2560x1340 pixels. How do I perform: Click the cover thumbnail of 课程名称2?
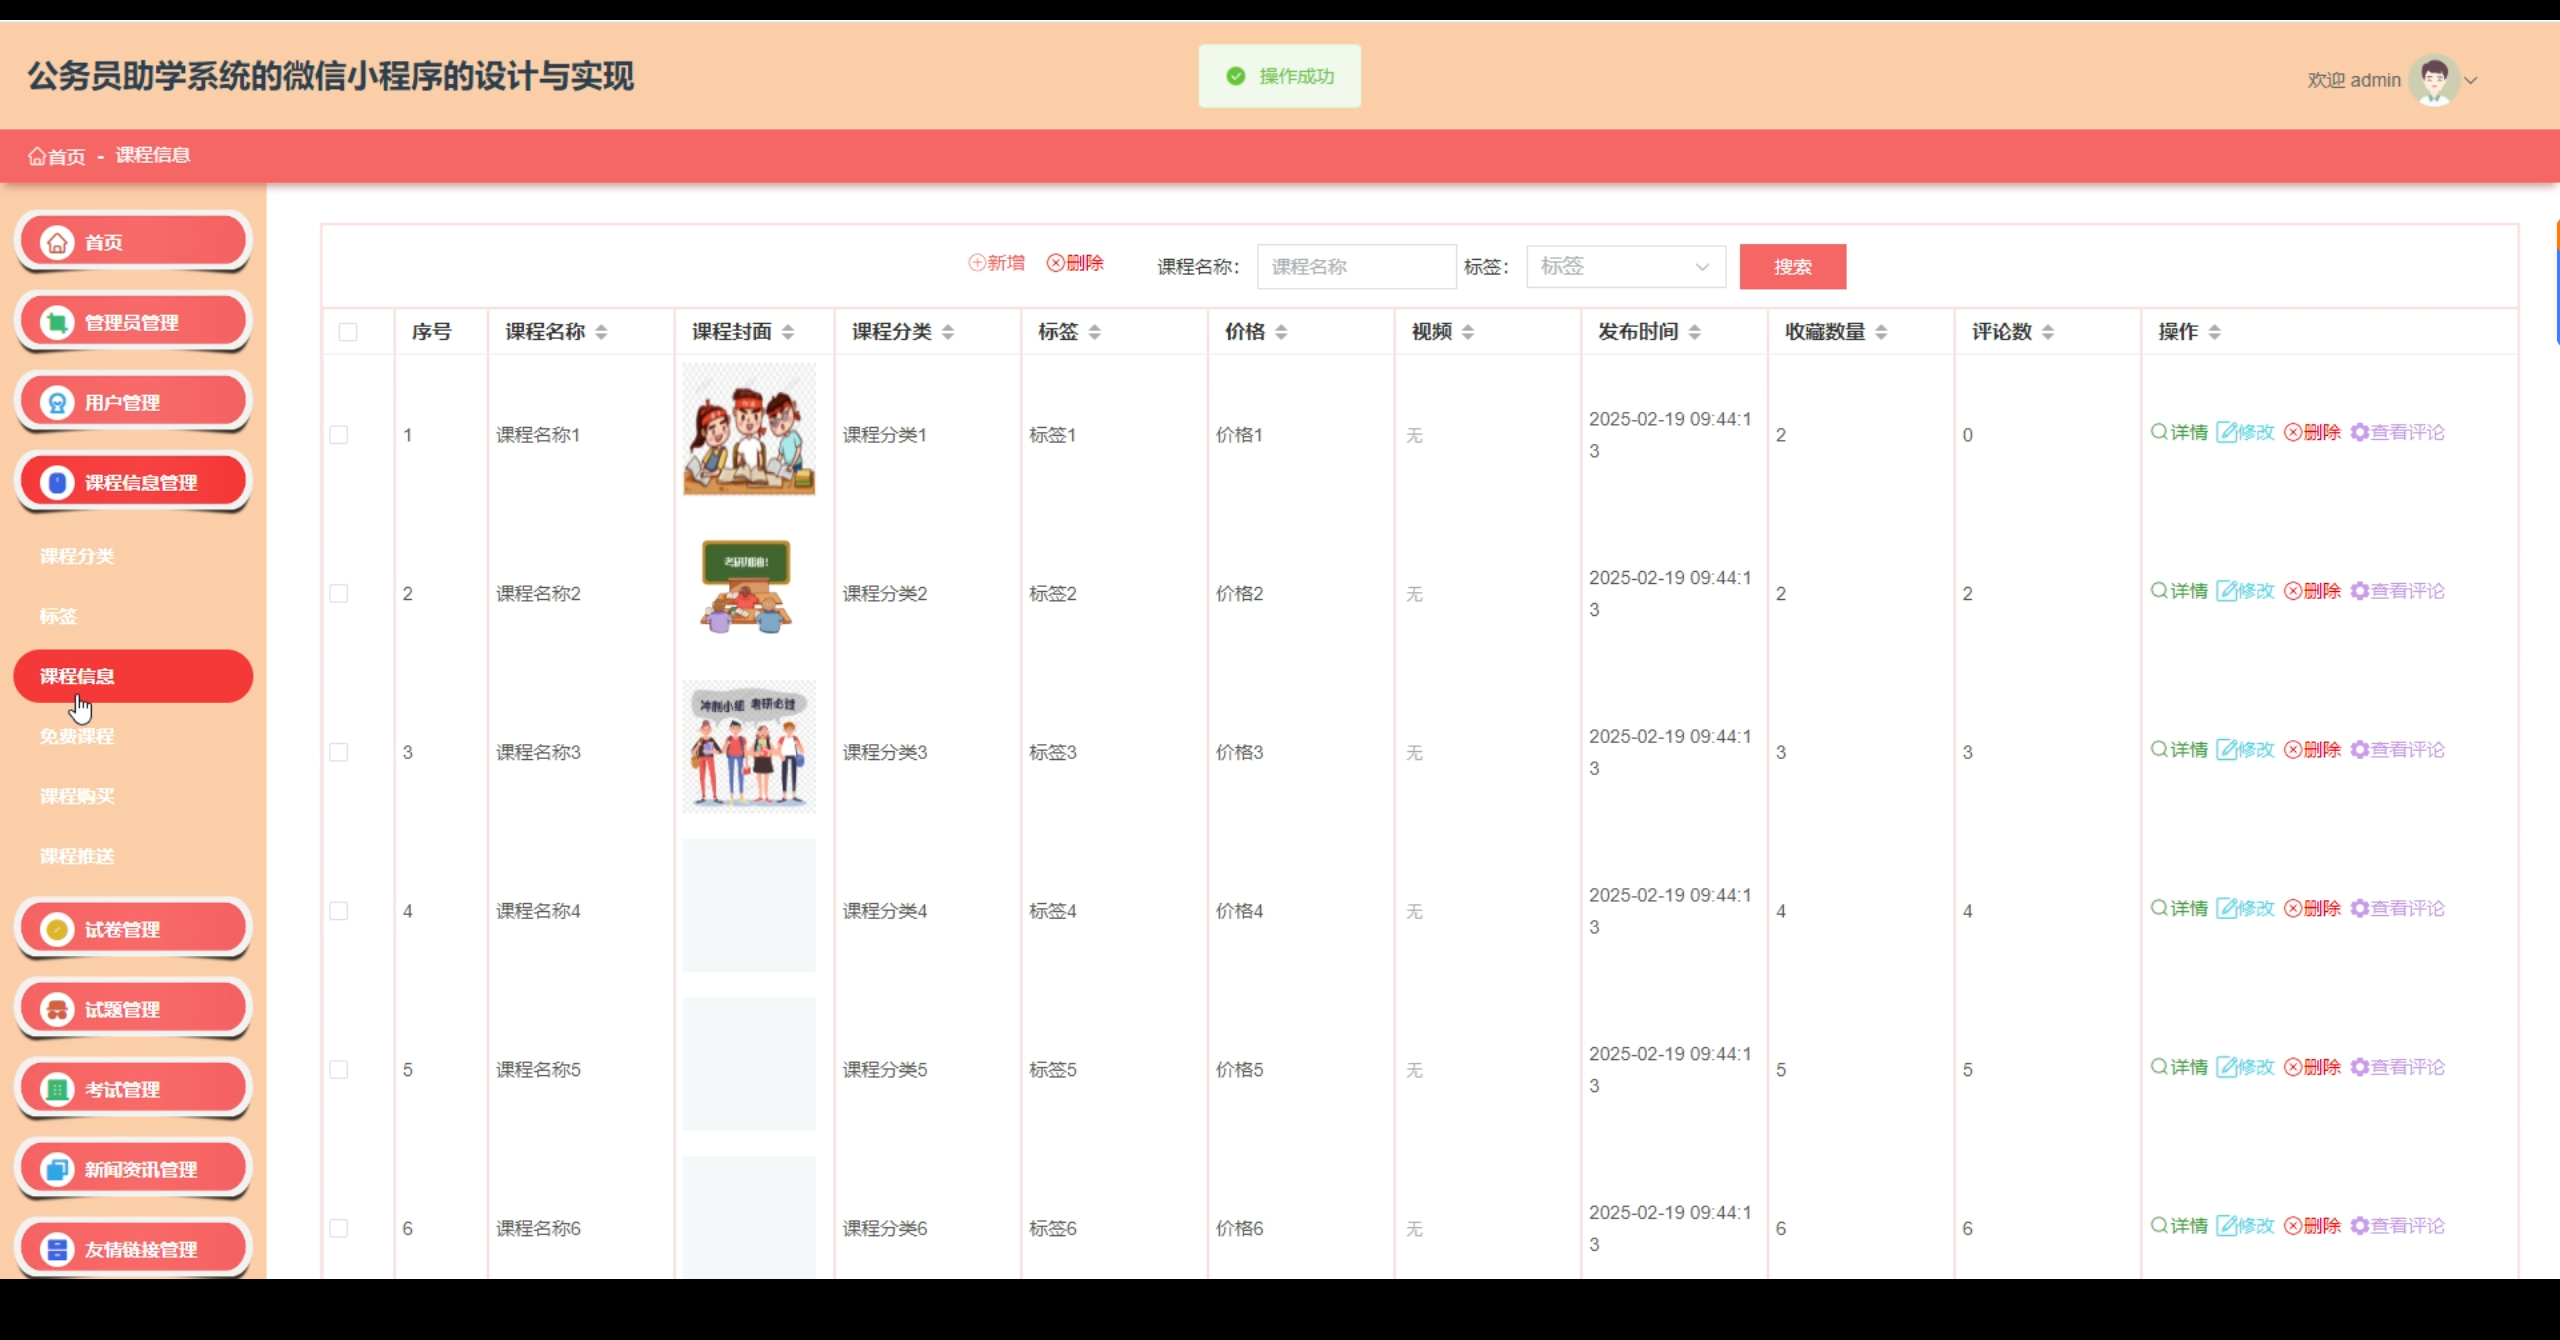[x=748, y=588]
